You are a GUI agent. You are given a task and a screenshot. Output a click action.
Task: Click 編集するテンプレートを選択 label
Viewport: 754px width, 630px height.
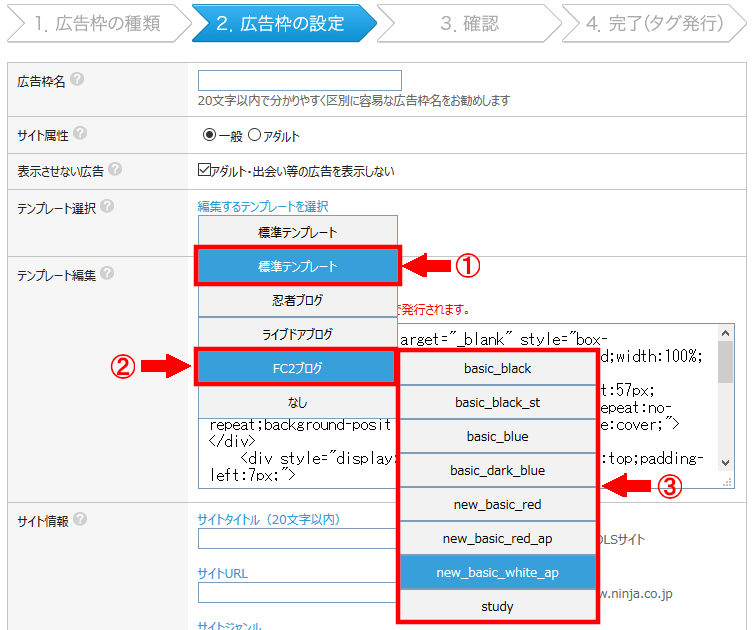click(x=263, y=206)
